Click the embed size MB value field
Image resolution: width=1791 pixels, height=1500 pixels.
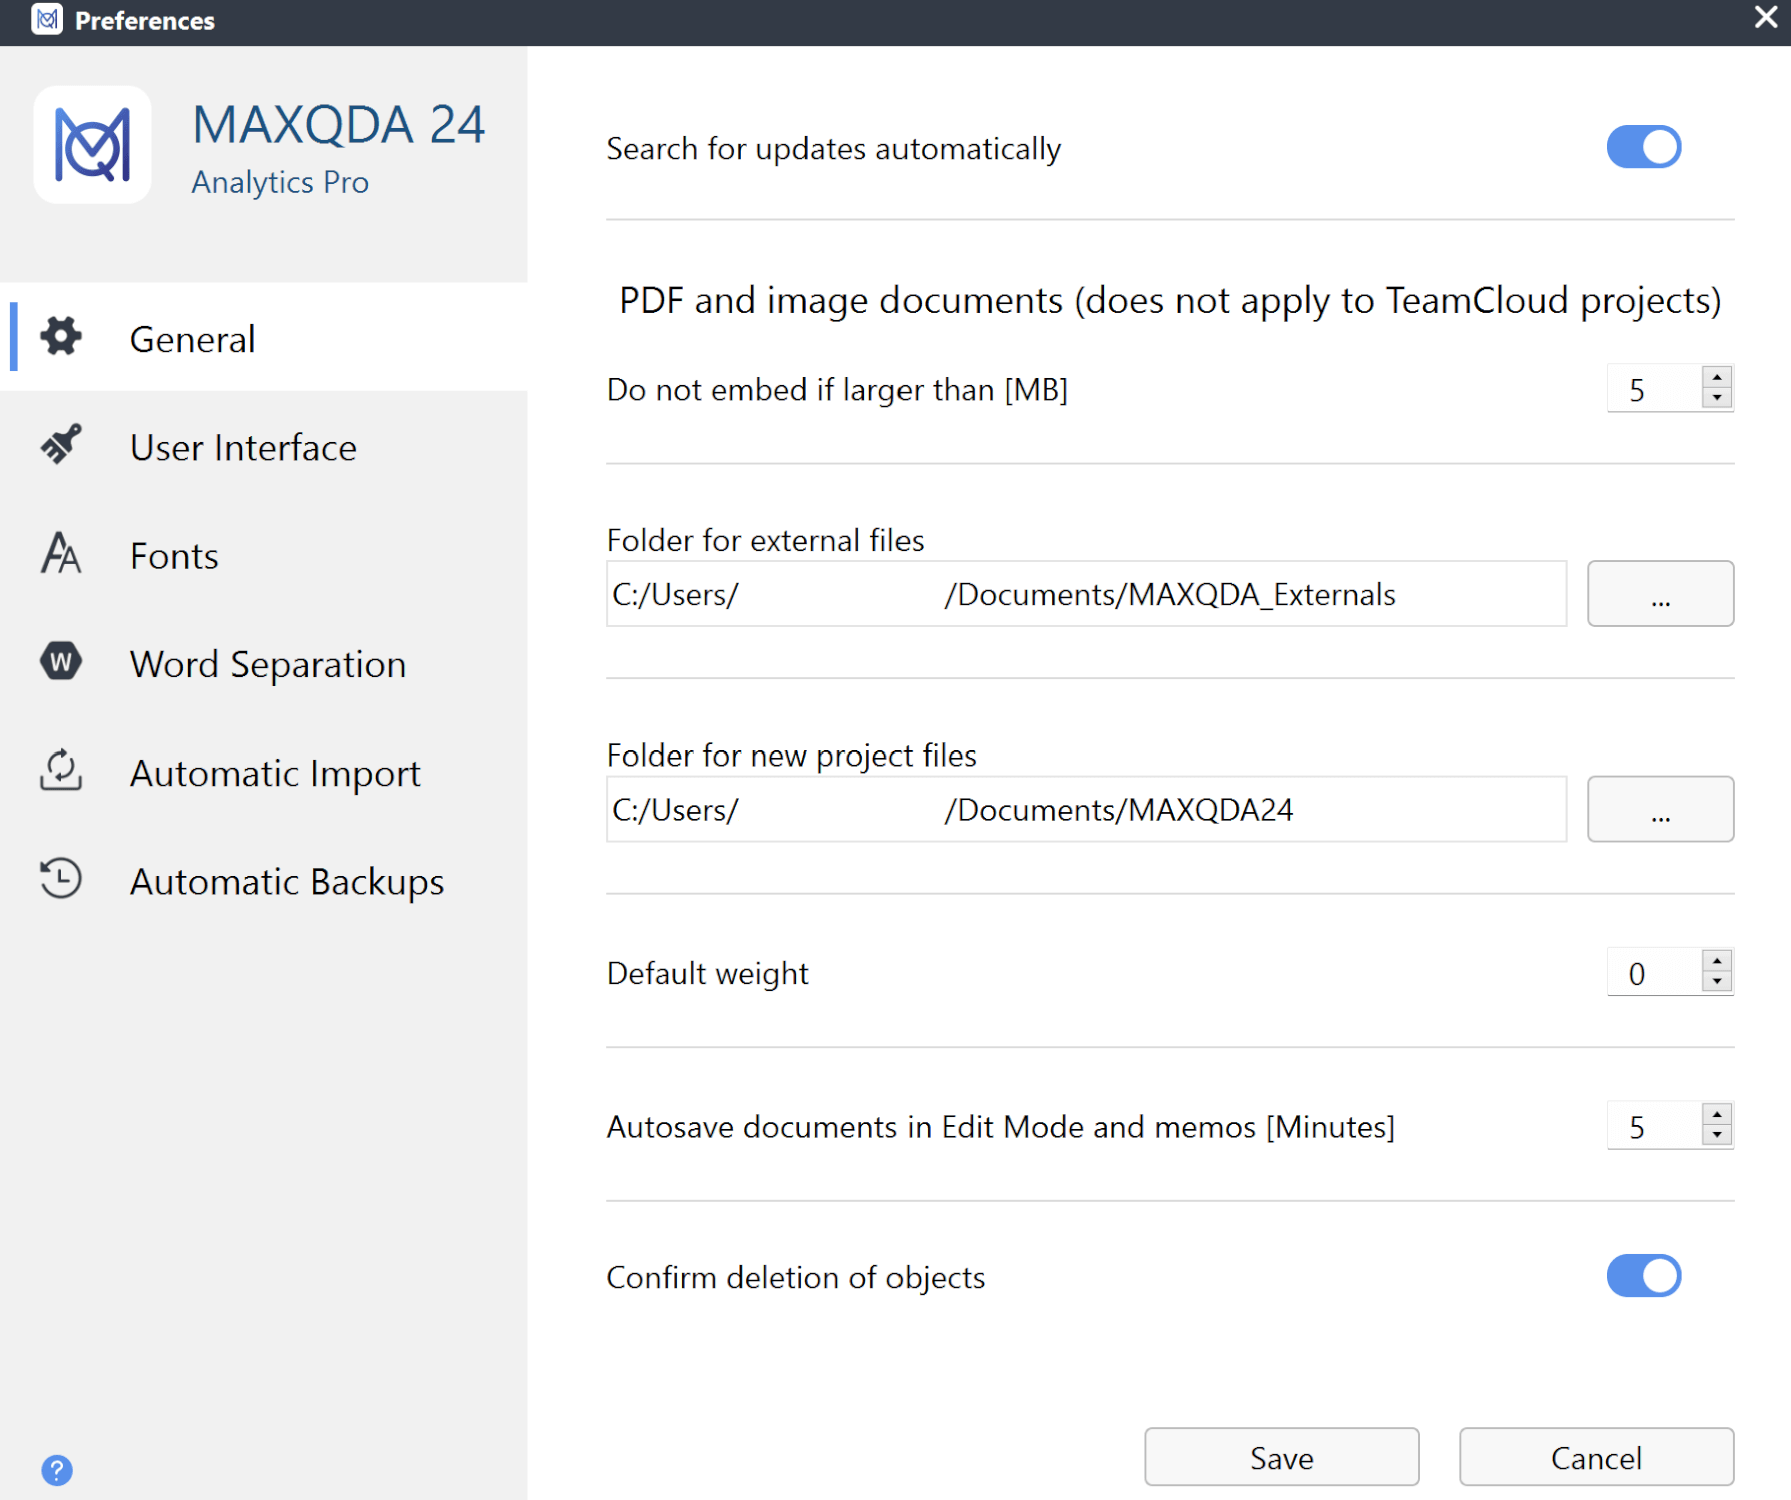(x=1654, y=389)
